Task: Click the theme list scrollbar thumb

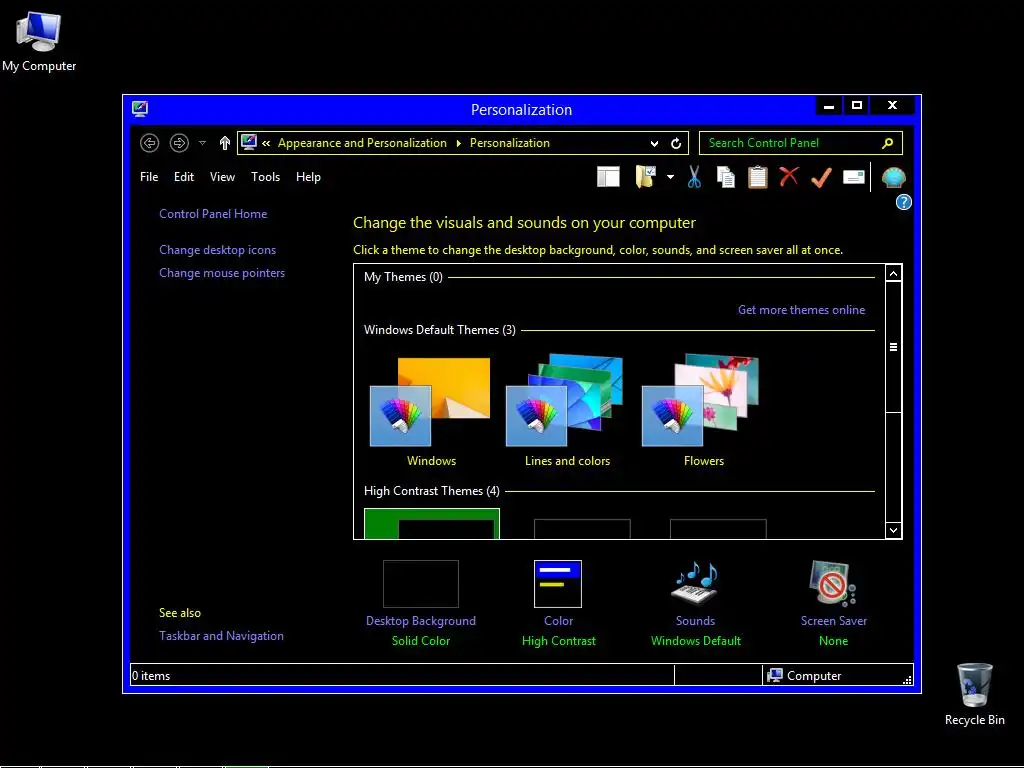Action: (x=893, y=347)
